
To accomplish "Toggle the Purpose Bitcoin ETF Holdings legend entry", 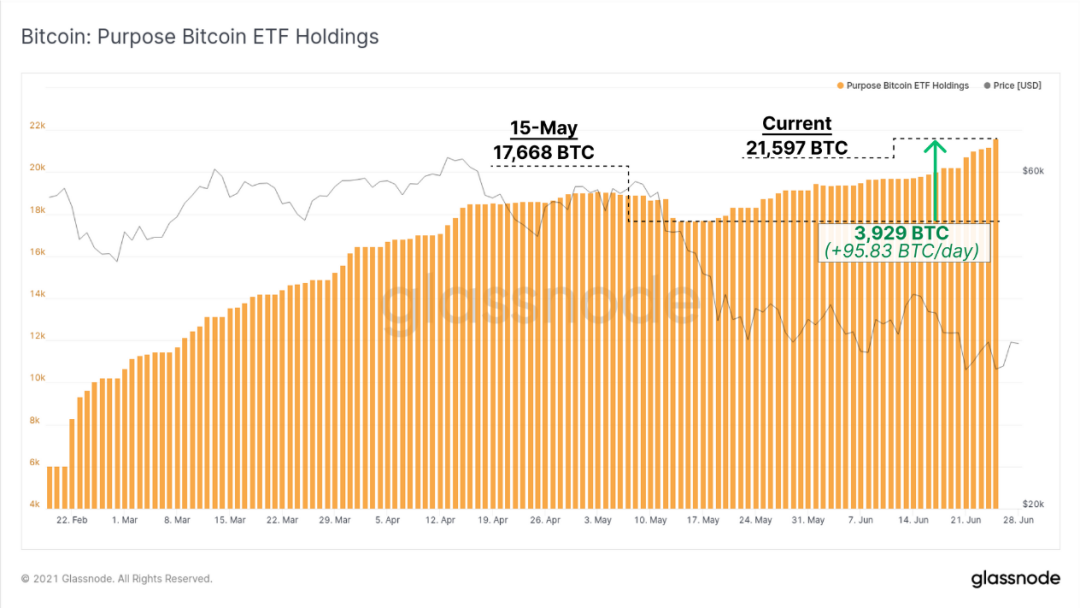I will [x=902, y=85].
